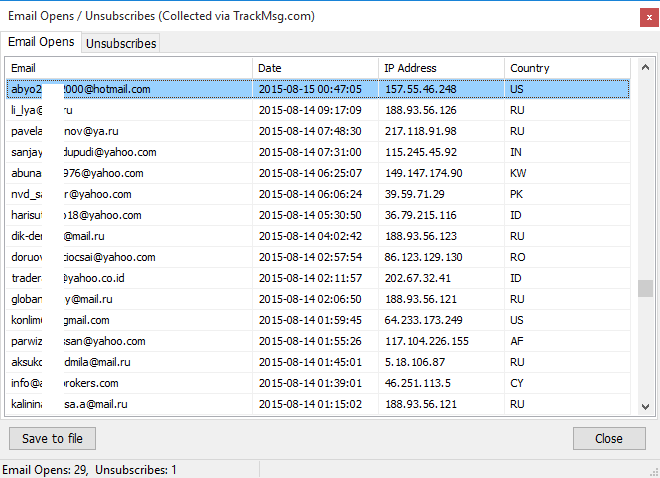Select IP address 217.118.91.98
Image resolution: width=660 pixels, height=478 pixels.
point(420,131)
